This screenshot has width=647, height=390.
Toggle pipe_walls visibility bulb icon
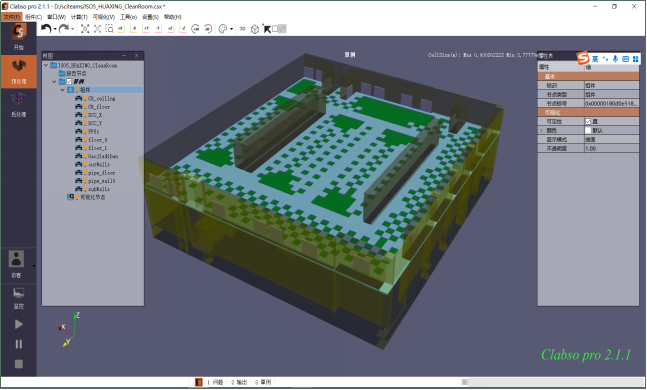click(x=86, y=181)
